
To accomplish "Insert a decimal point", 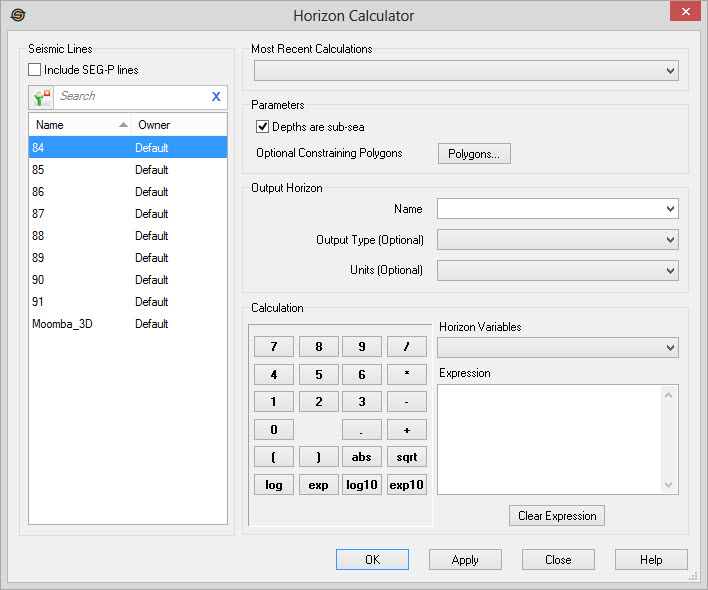I will tap(362, 429).
